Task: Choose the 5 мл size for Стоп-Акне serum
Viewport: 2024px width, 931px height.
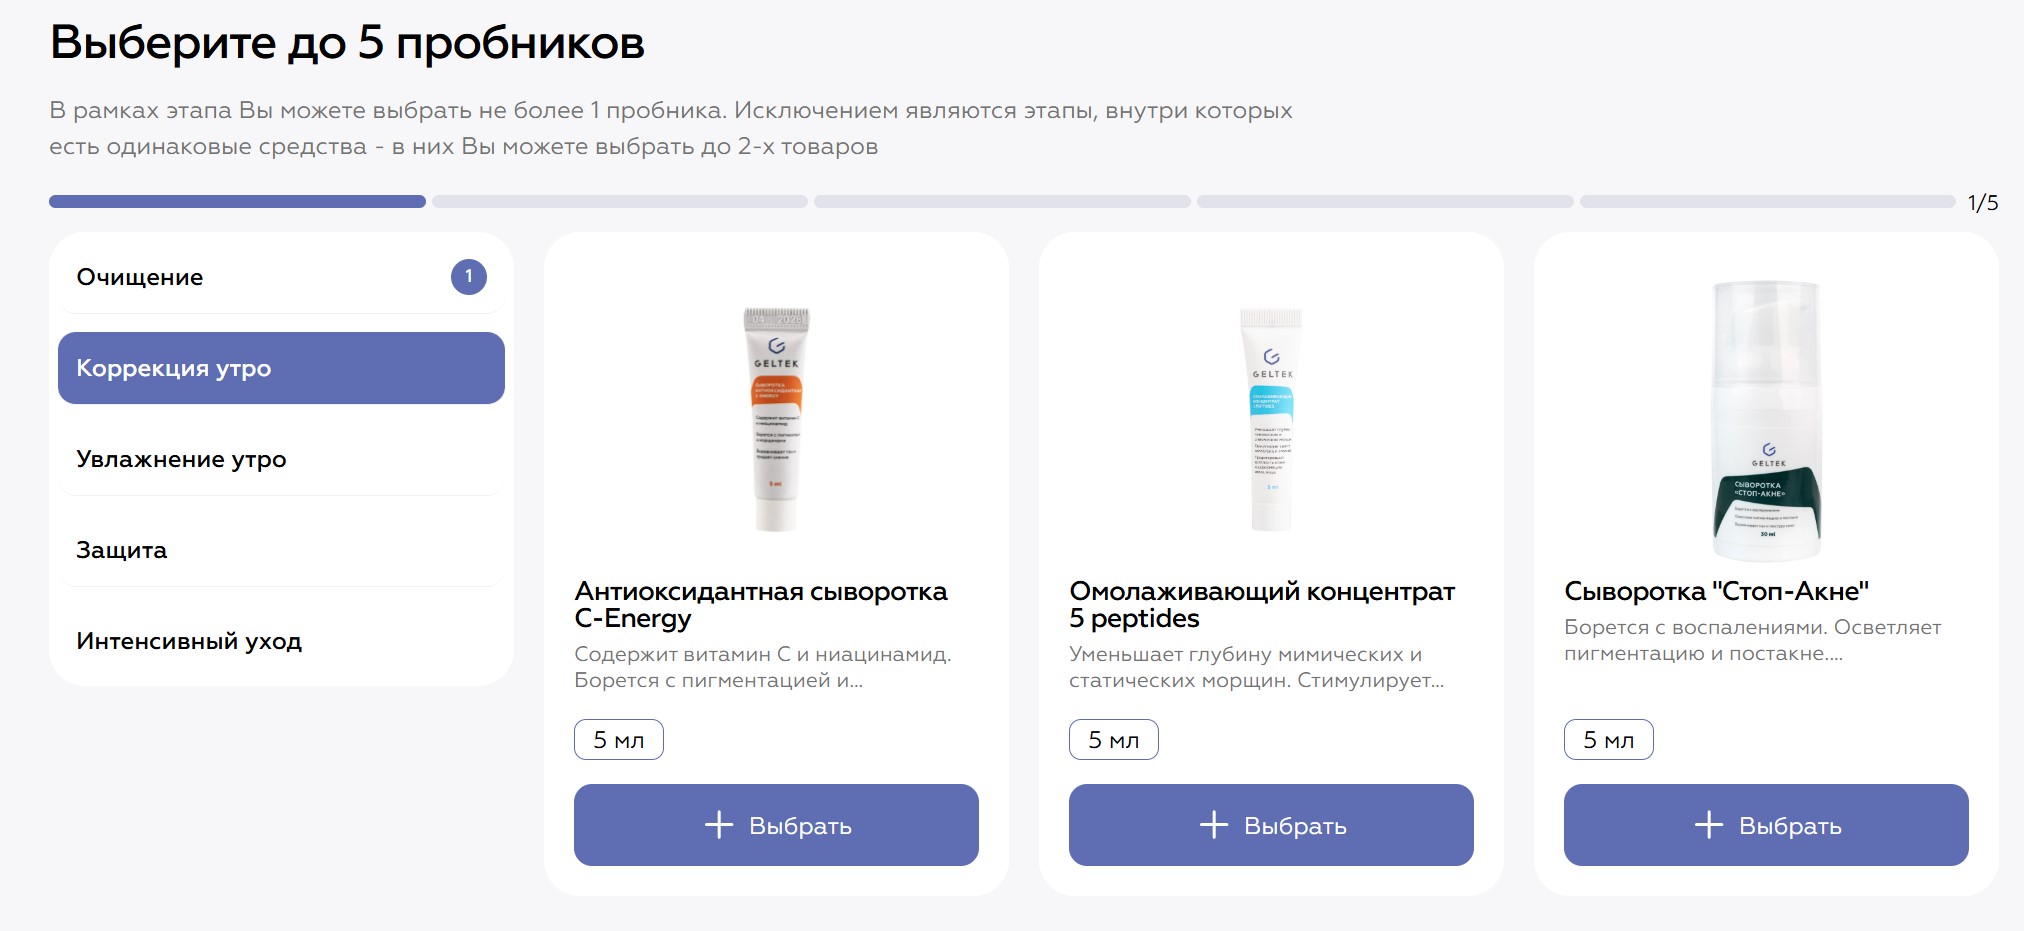Action: [1608, 740]
